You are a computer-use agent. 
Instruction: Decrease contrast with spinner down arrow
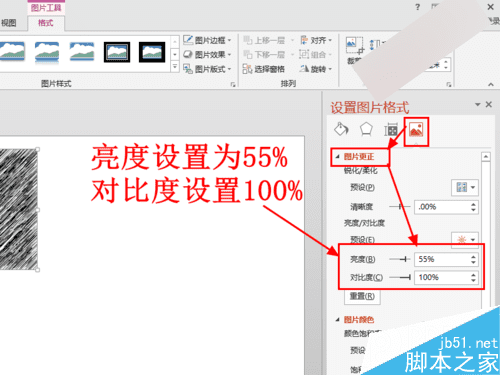pyautogui.click(x=473, y=280)
